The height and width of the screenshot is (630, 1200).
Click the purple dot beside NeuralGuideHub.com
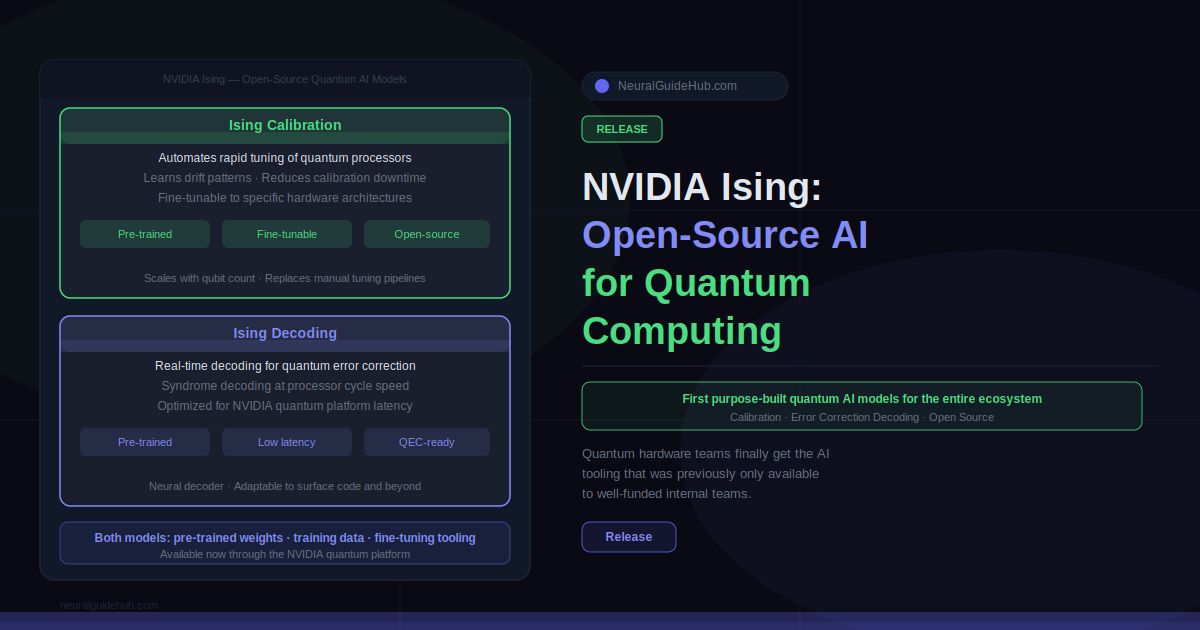tap(601, 86)
